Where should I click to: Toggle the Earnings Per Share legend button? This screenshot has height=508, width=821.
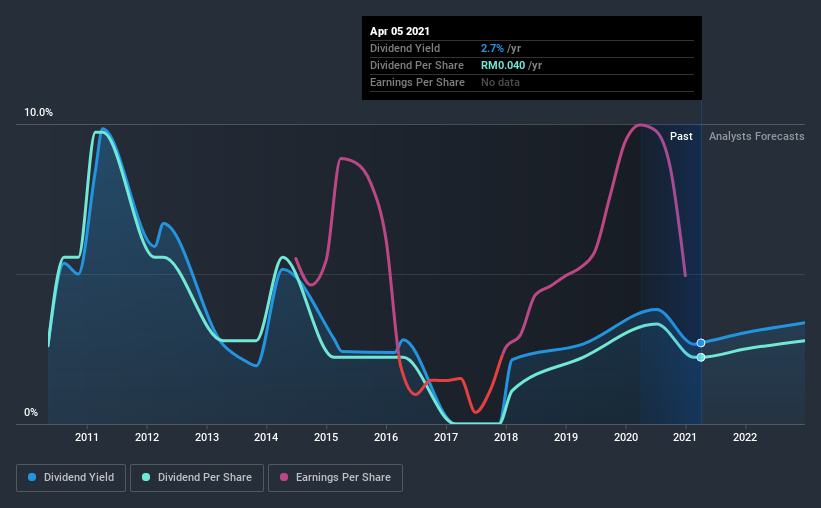click(335, 478)
